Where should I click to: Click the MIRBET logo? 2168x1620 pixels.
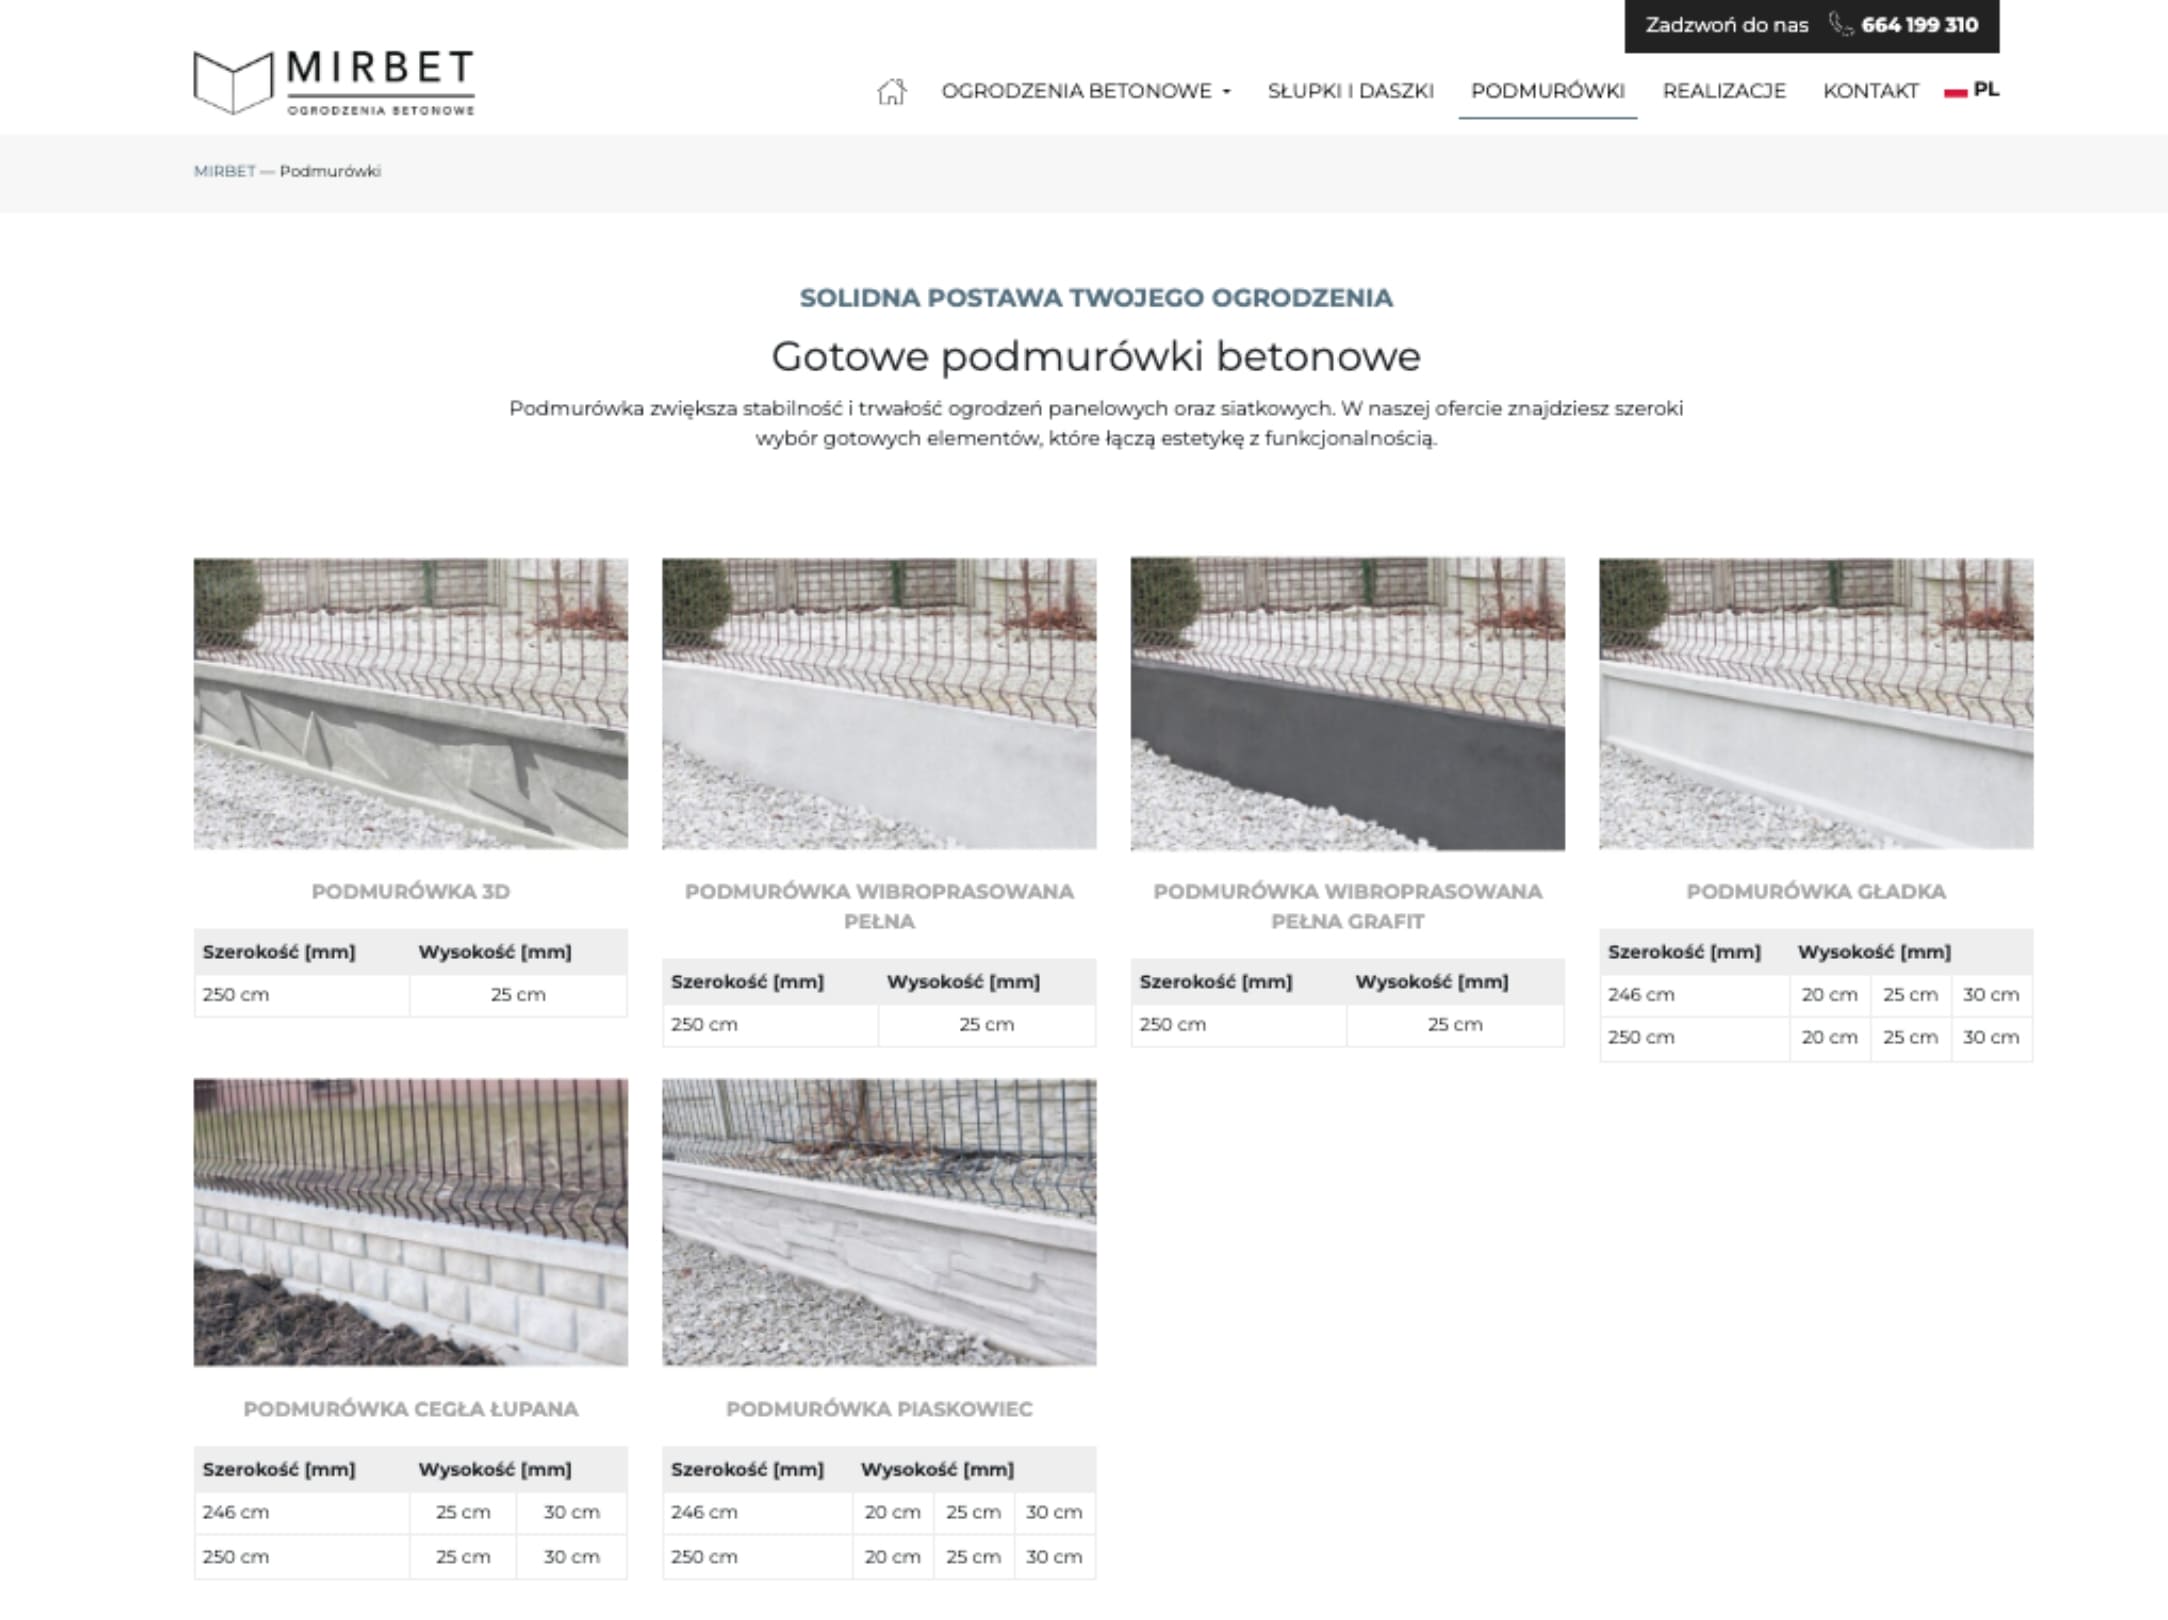(x=333, y=82)
